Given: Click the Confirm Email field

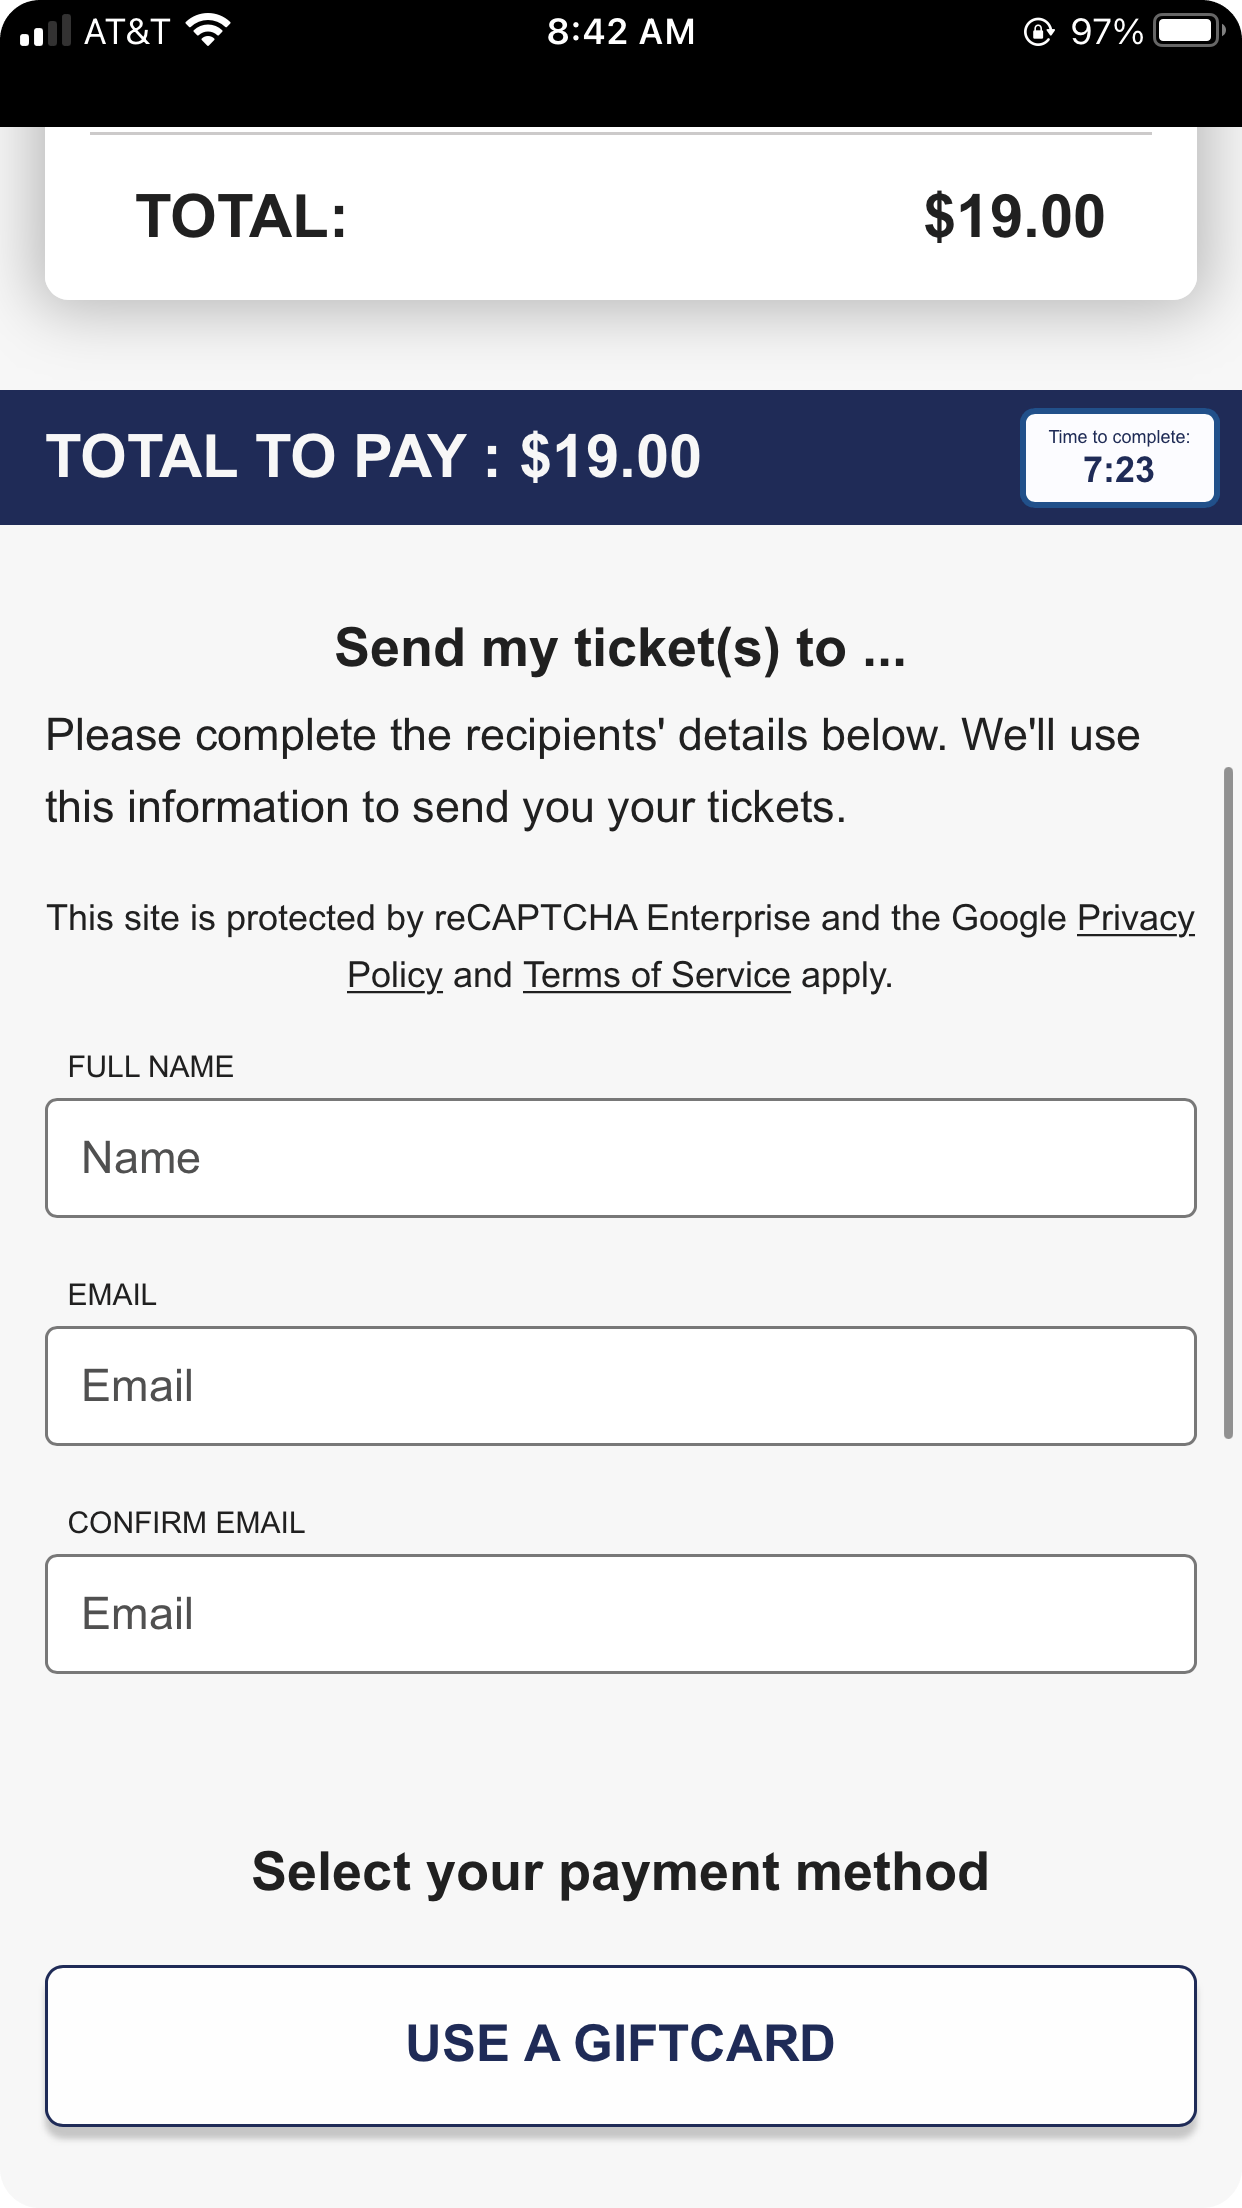Looking at the screenshot, I should click(620, 1613).
